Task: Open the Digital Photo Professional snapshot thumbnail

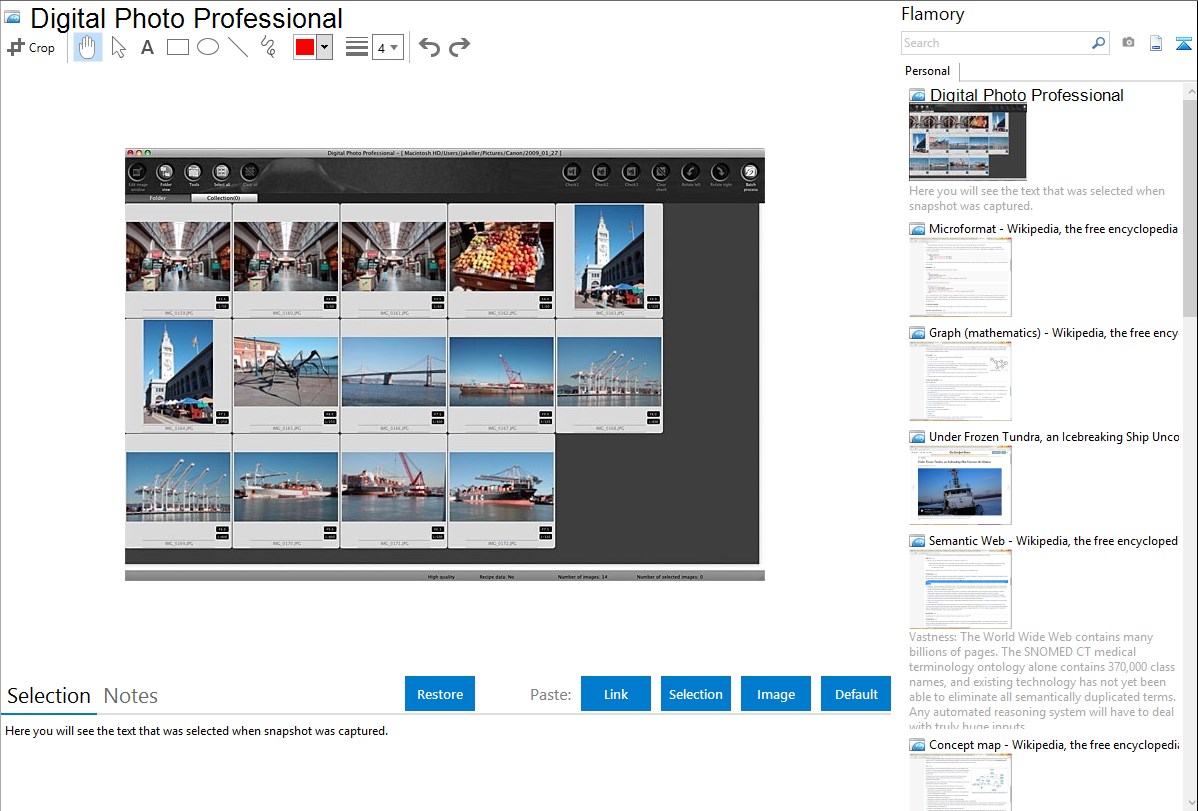Action: point(967,143)
